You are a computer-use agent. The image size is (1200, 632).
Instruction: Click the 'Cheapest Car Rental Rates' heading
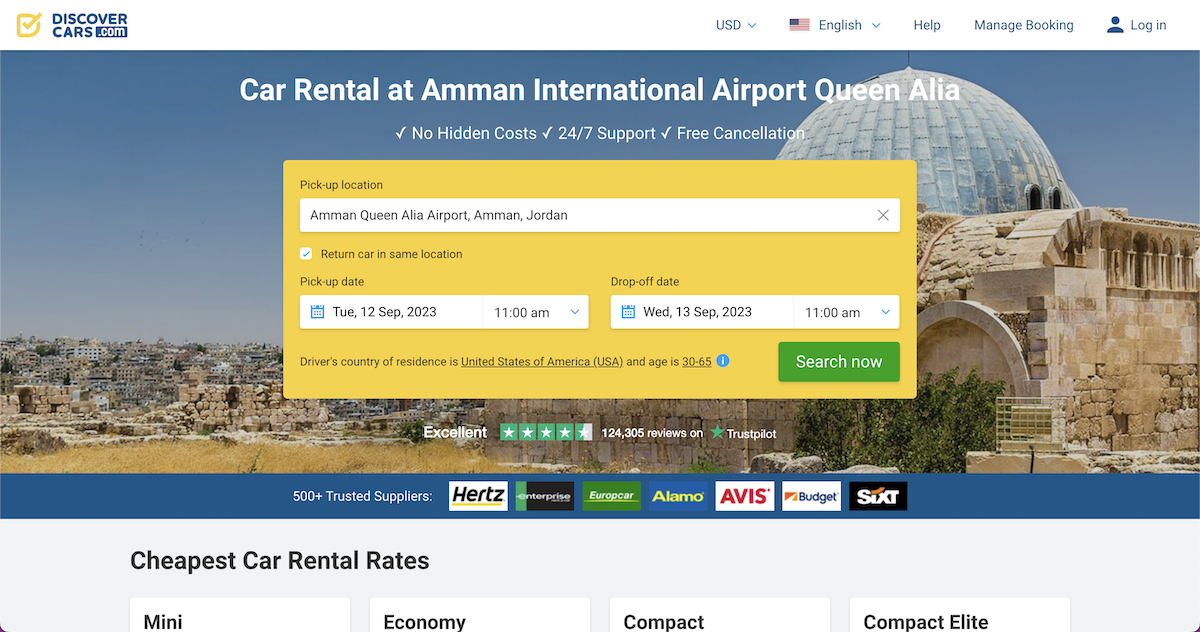coord(280,560)
